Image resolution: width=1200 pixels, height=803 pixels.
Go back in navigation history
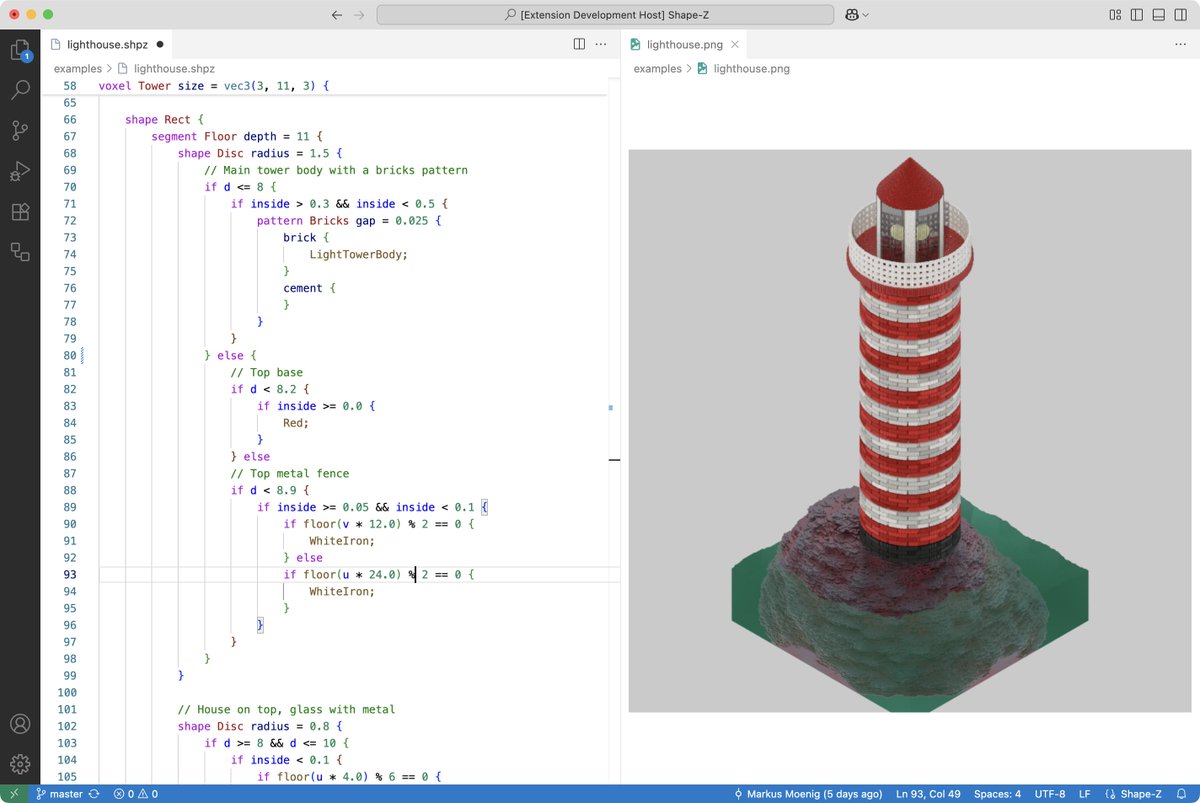tap(336, 15)
